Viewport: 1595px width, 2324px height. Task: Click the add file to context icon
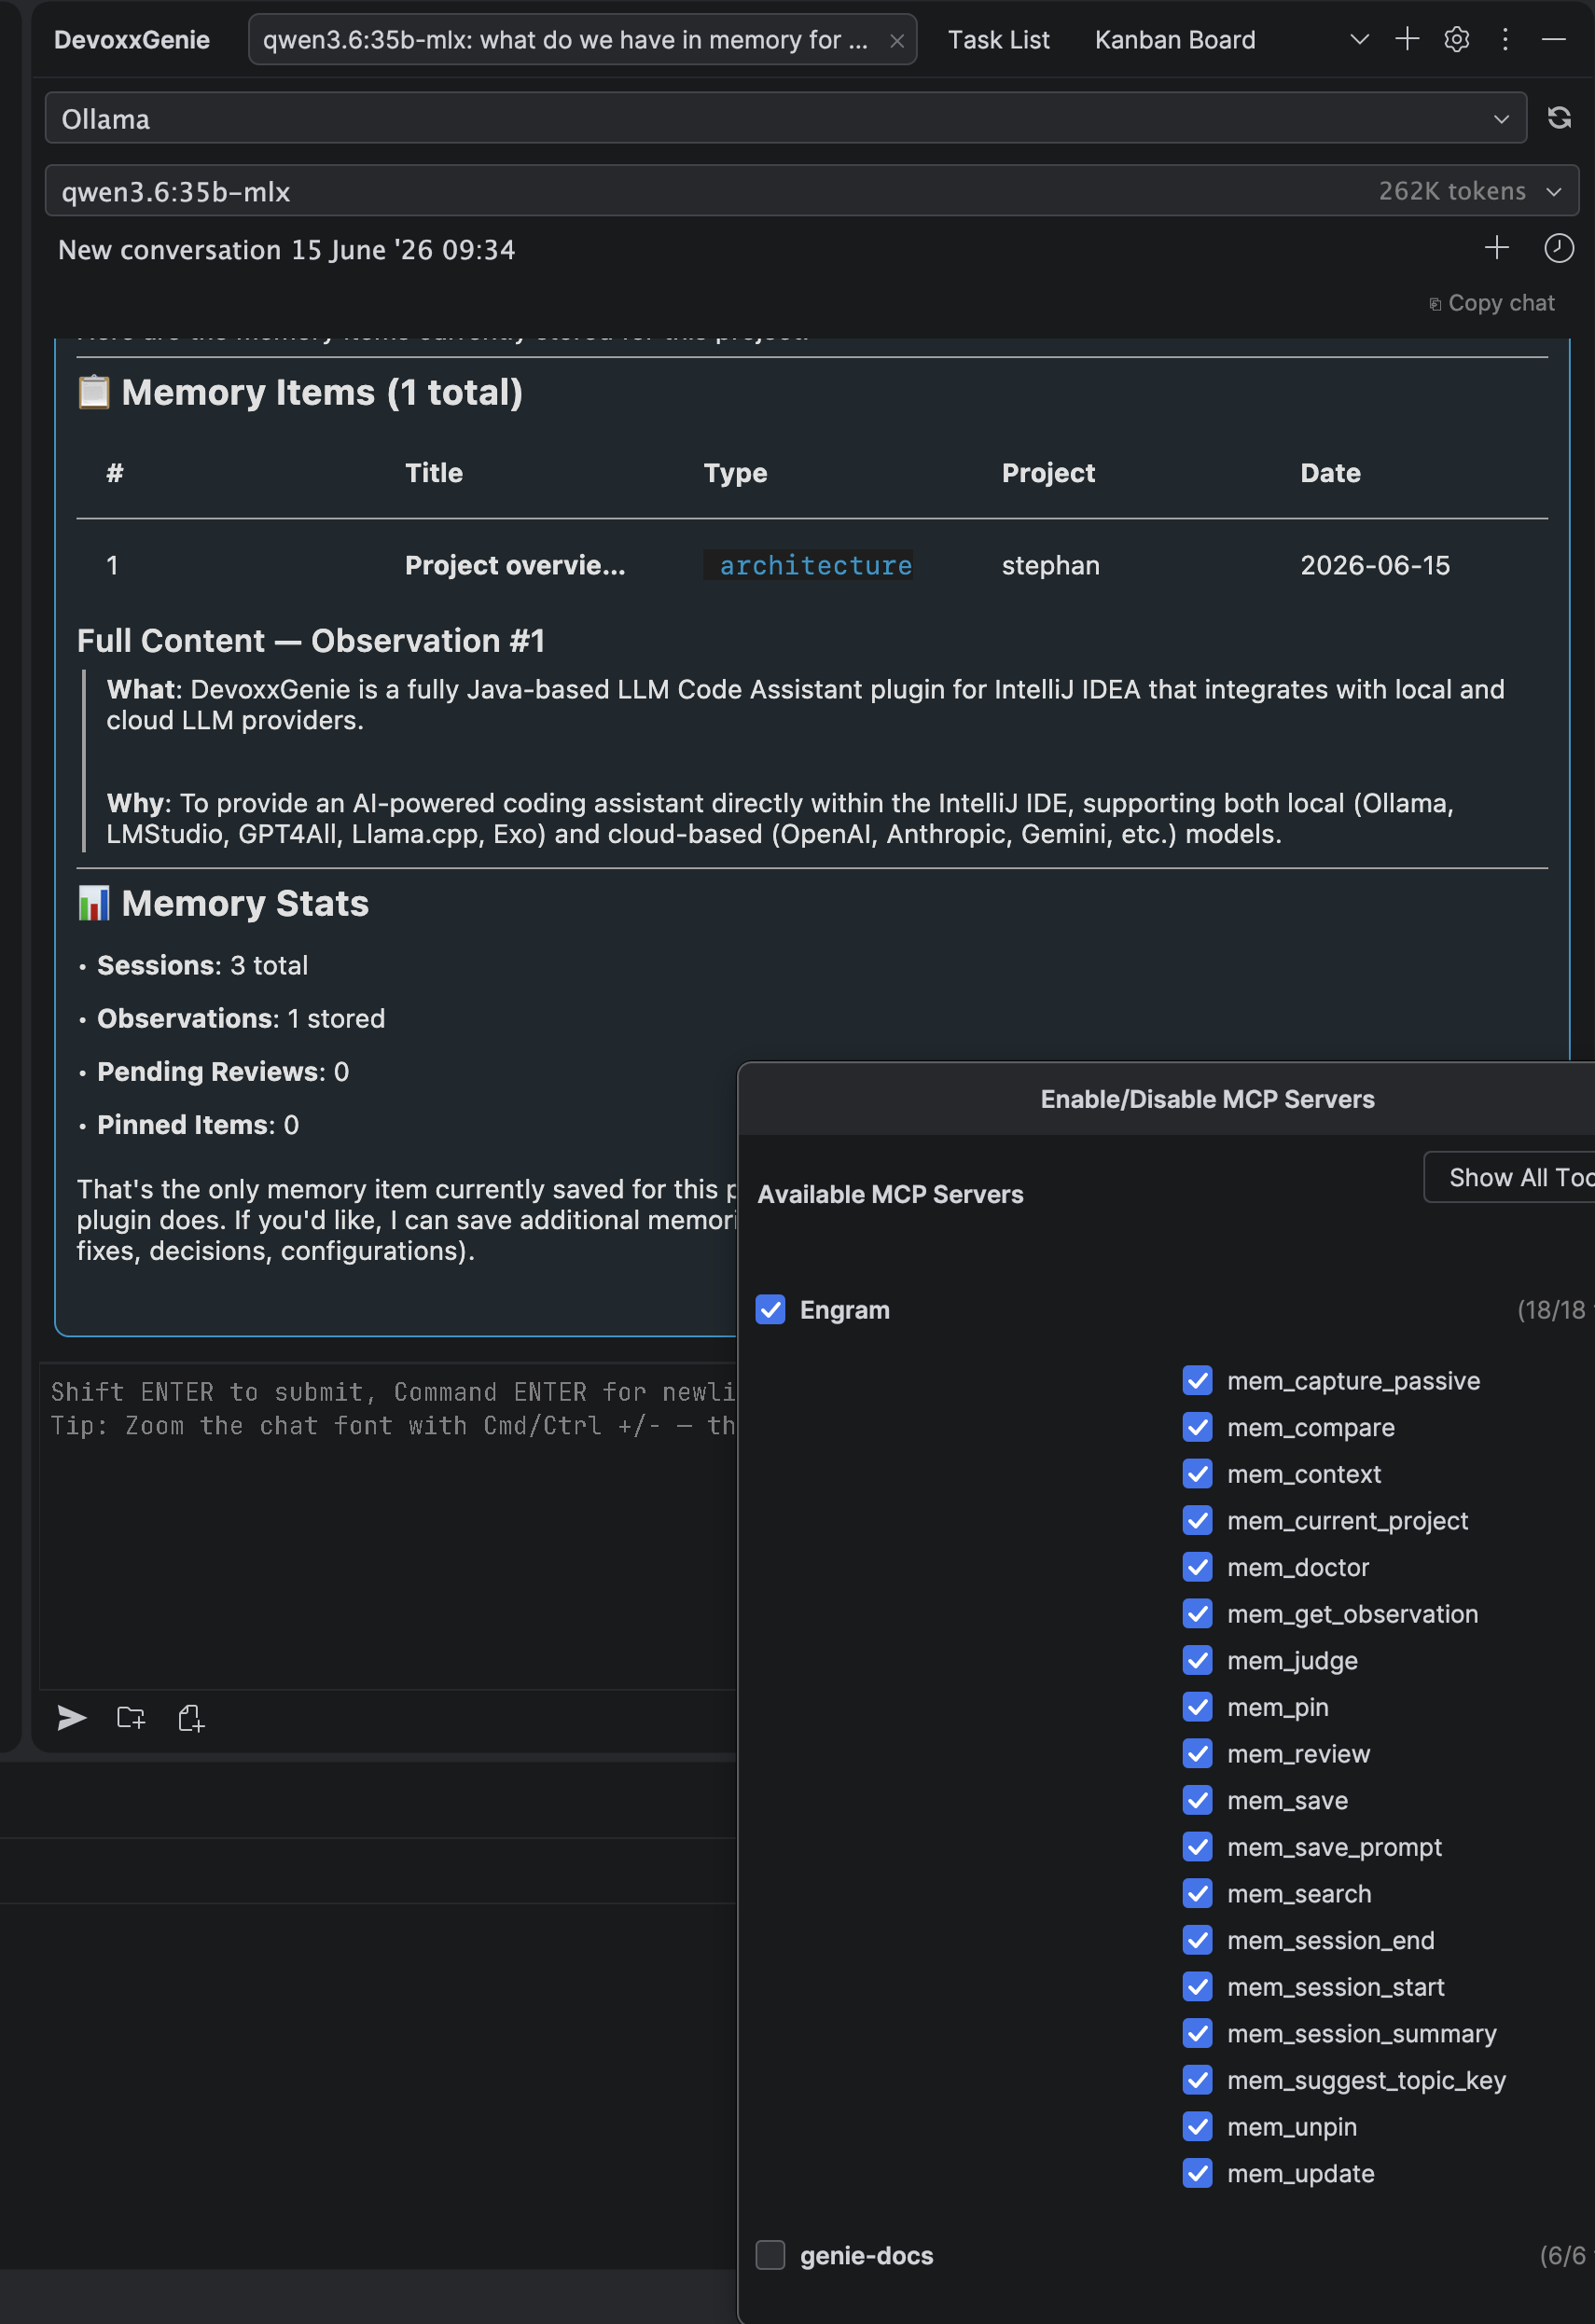tap(191, 1718)
